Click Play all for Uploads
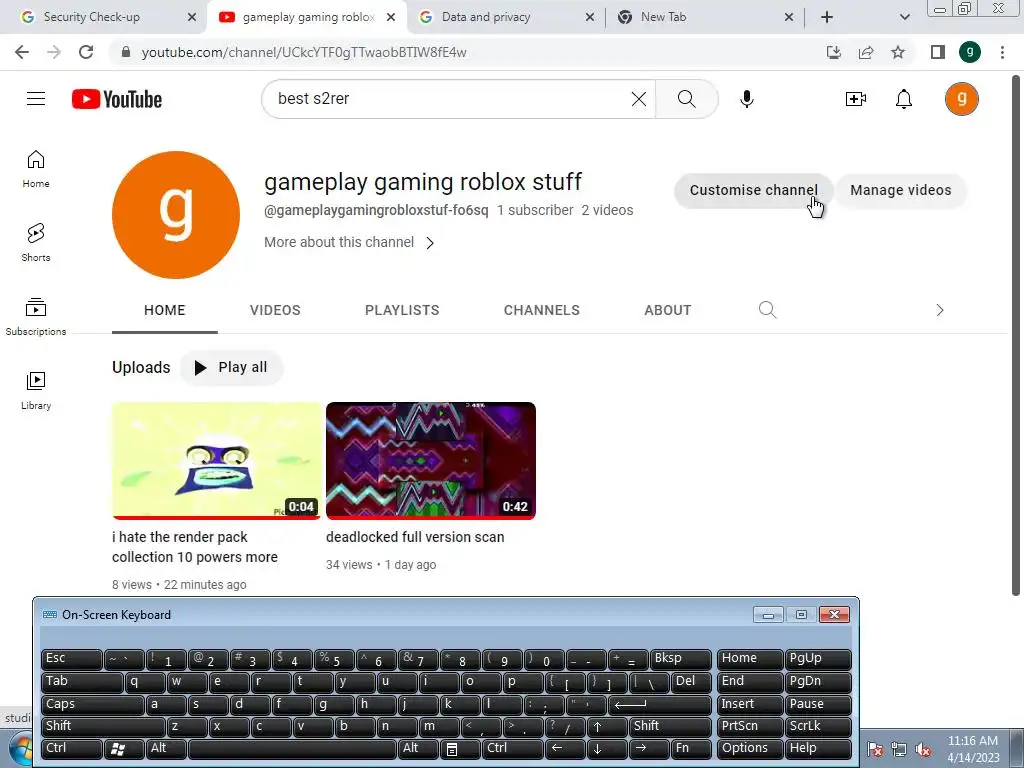The width and height of the screenshot is (1024, 768). click(x=231, y=368)
